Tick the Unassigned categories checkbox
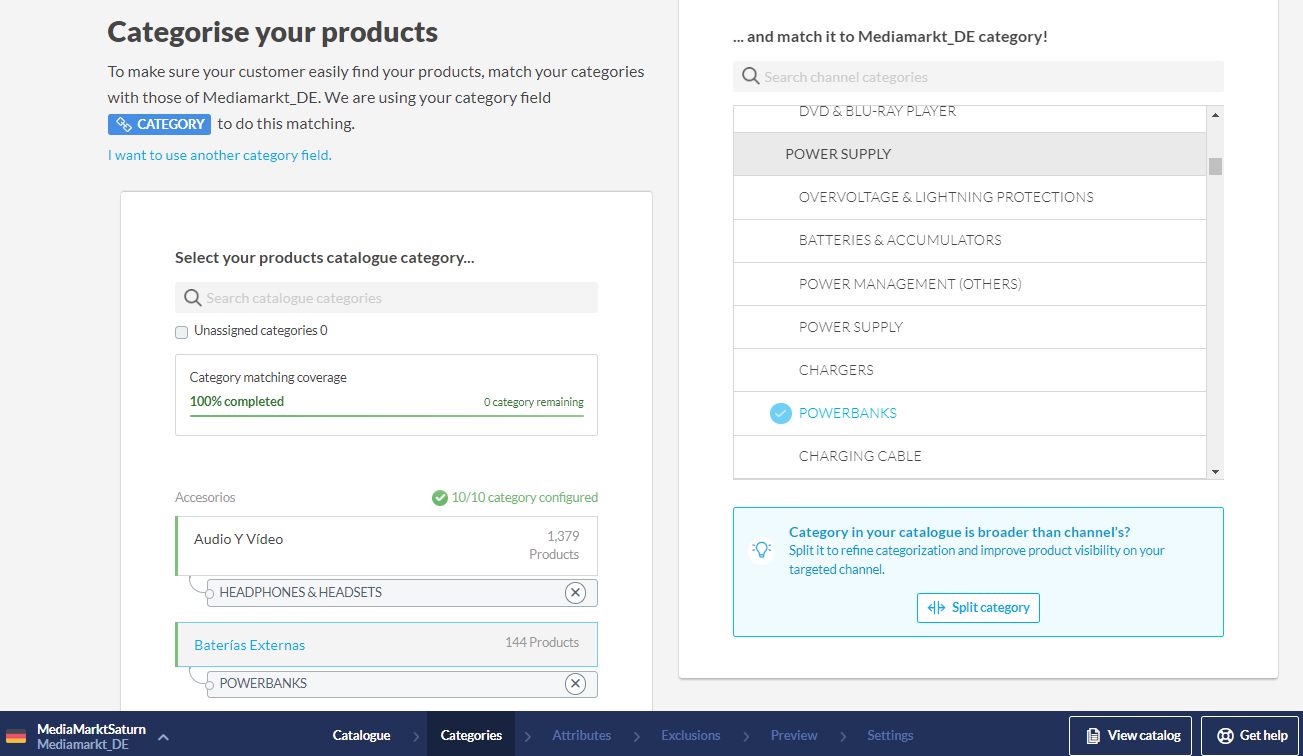 (x=181, y=332)
